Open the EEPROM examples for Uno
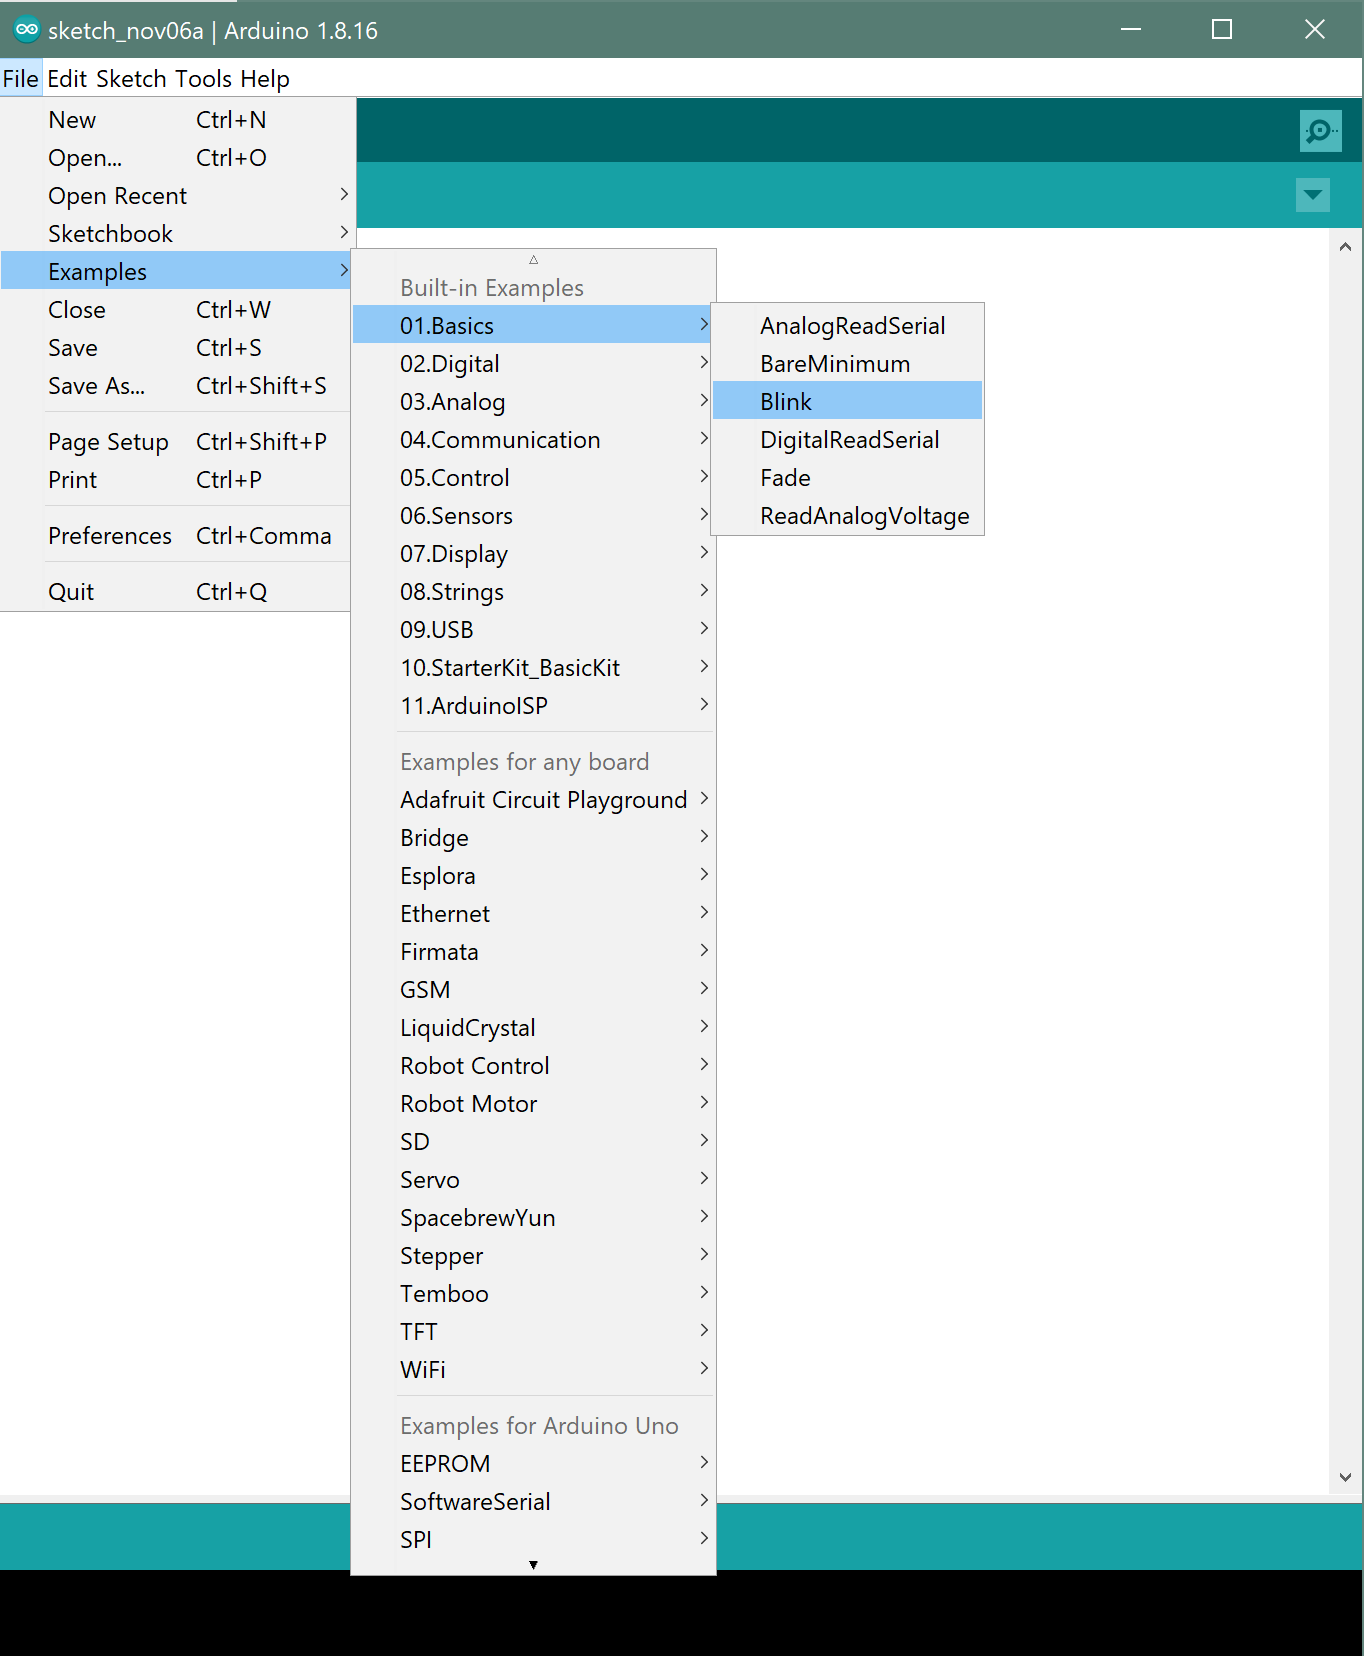The image size is (1364, 1656). [x=533, y=1464]
